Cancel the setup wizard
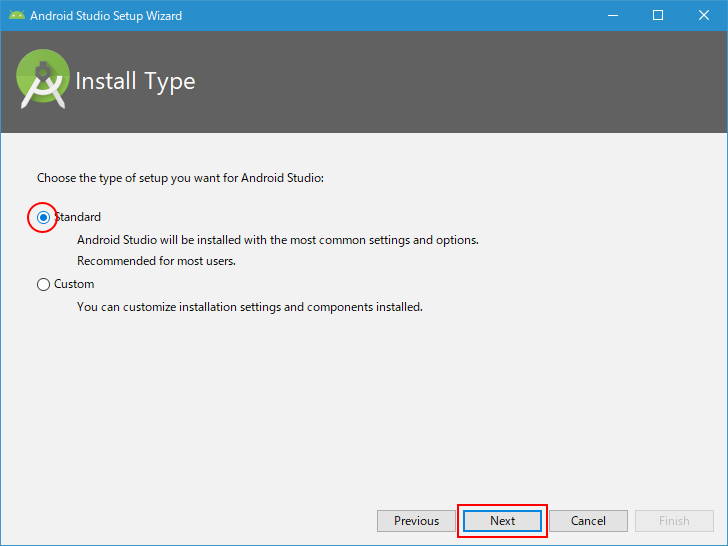This screenshot has height=546, width=728. click(588, 521)
